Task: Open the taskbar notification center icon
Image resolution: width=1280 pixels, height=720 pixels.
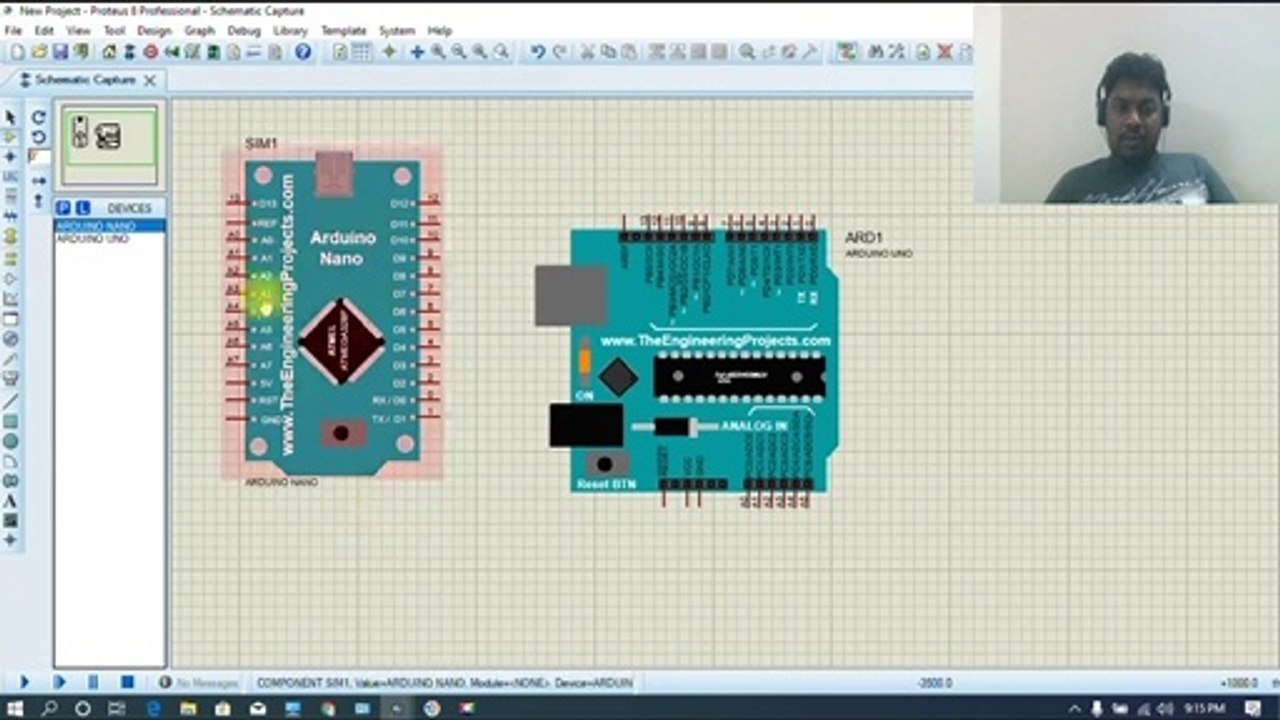Action: (x=1254, y=708)
